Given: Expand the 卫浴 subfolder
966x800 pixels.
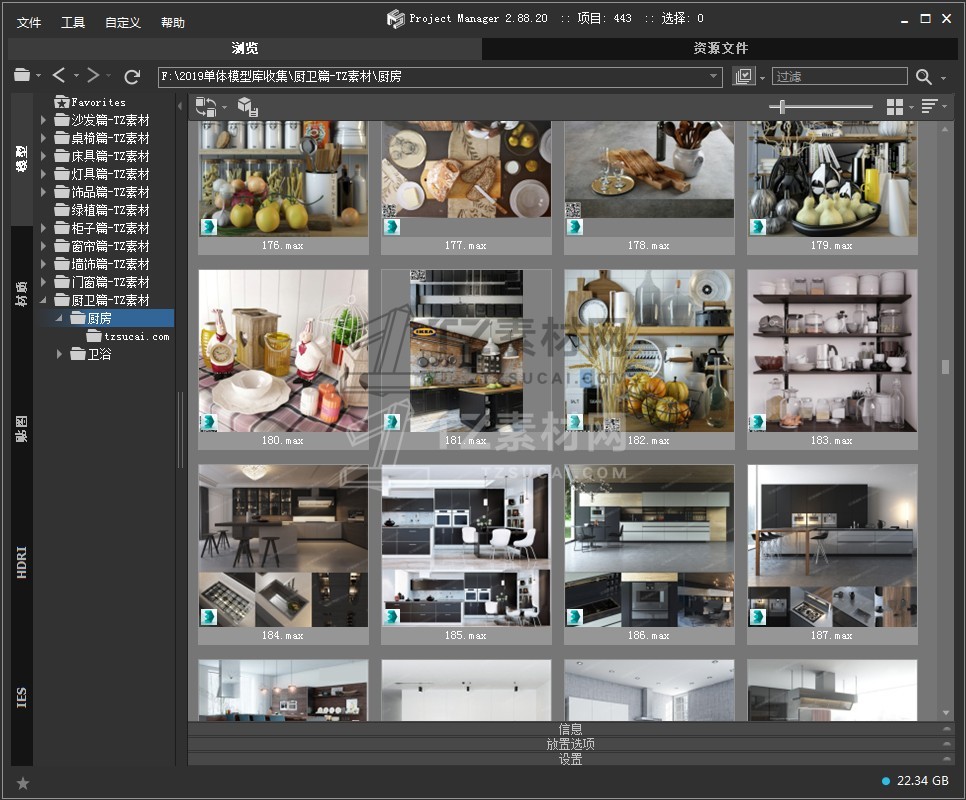Looking at the screenshot, I should tap(60, 354).
